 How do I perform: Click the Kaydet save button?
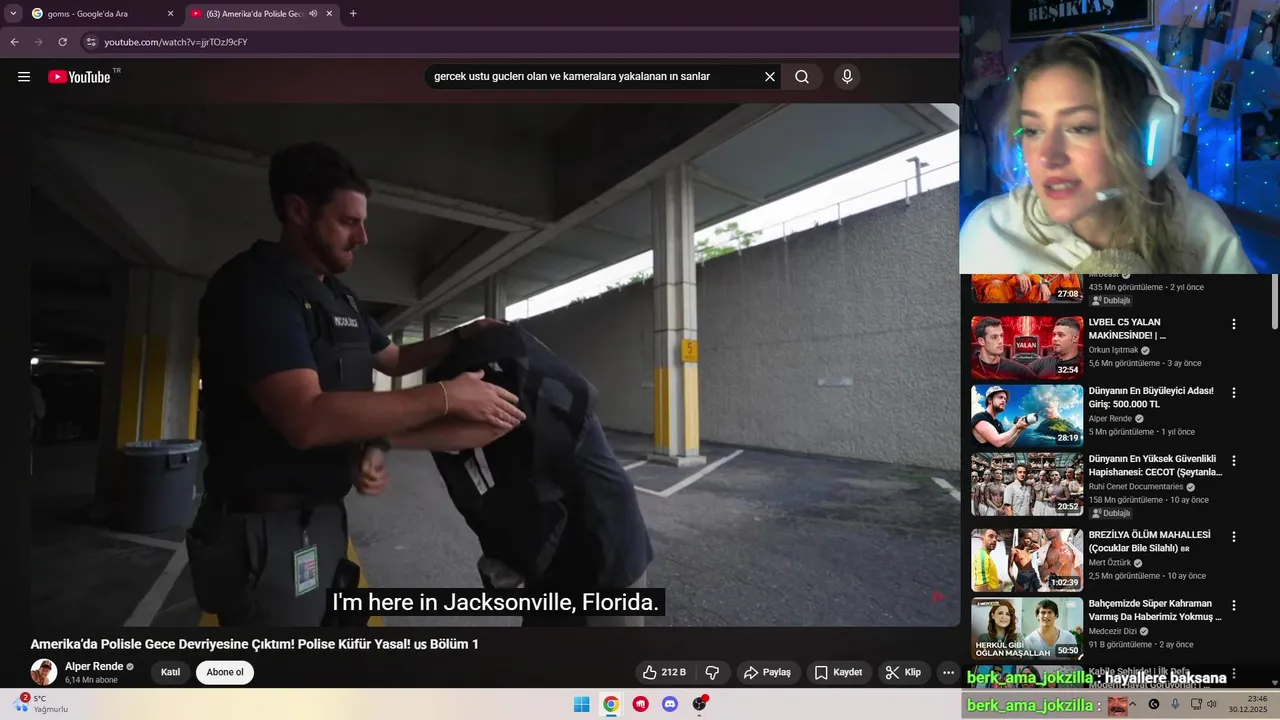[838, 672]
